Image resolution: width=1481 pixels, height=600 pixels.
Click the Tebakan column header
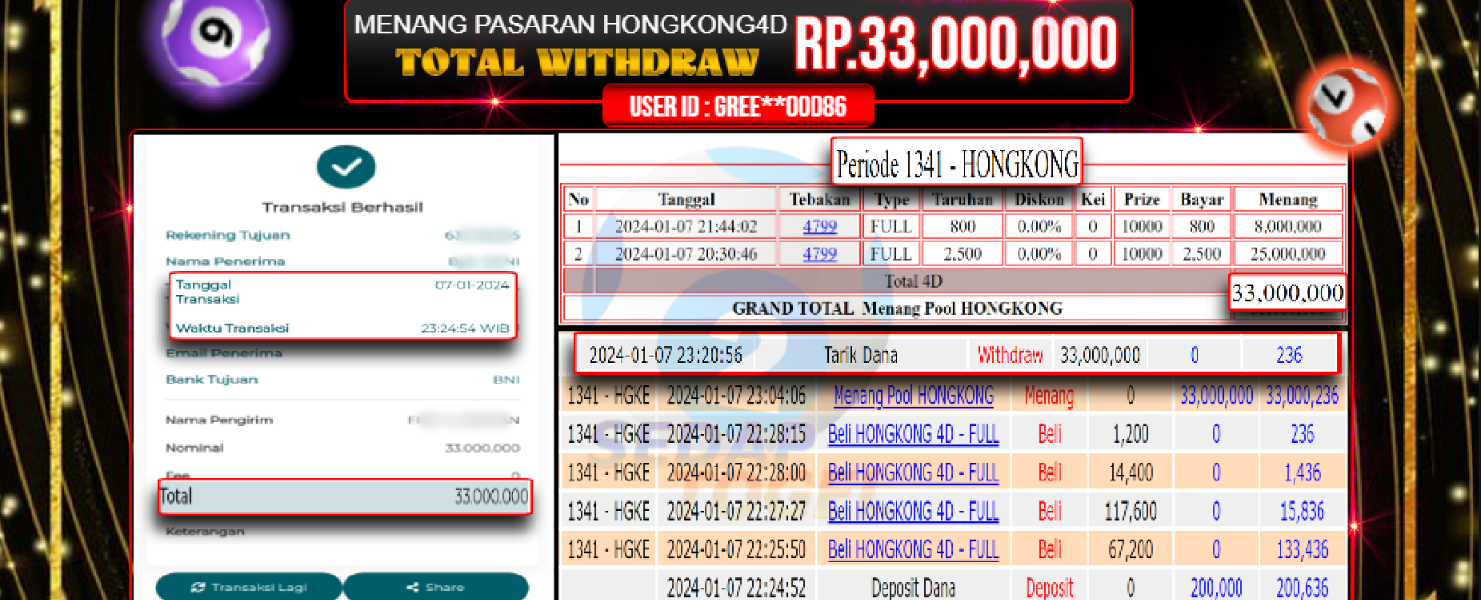click(x=820, y=199)
